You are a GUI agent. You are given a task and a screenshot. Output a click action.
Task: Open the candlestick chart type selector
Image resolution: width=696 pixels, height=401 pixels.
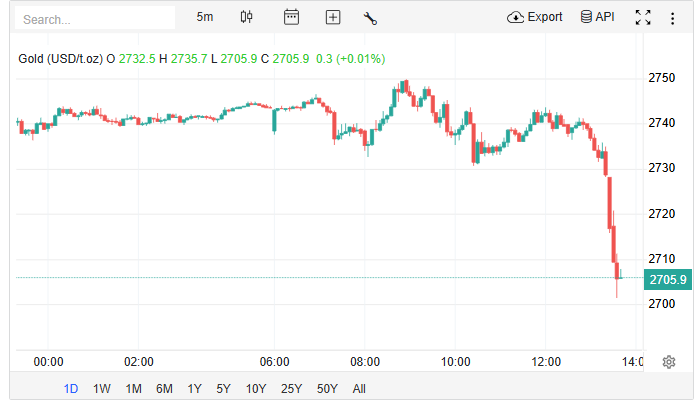[247, 17]
